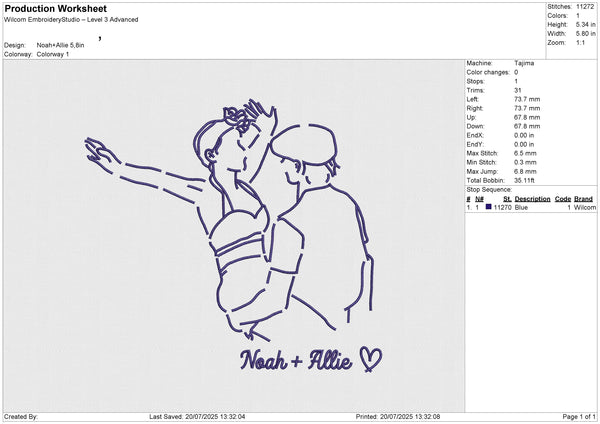Click the Total Bobbin value 35.11ft

[x=525, y=180]
